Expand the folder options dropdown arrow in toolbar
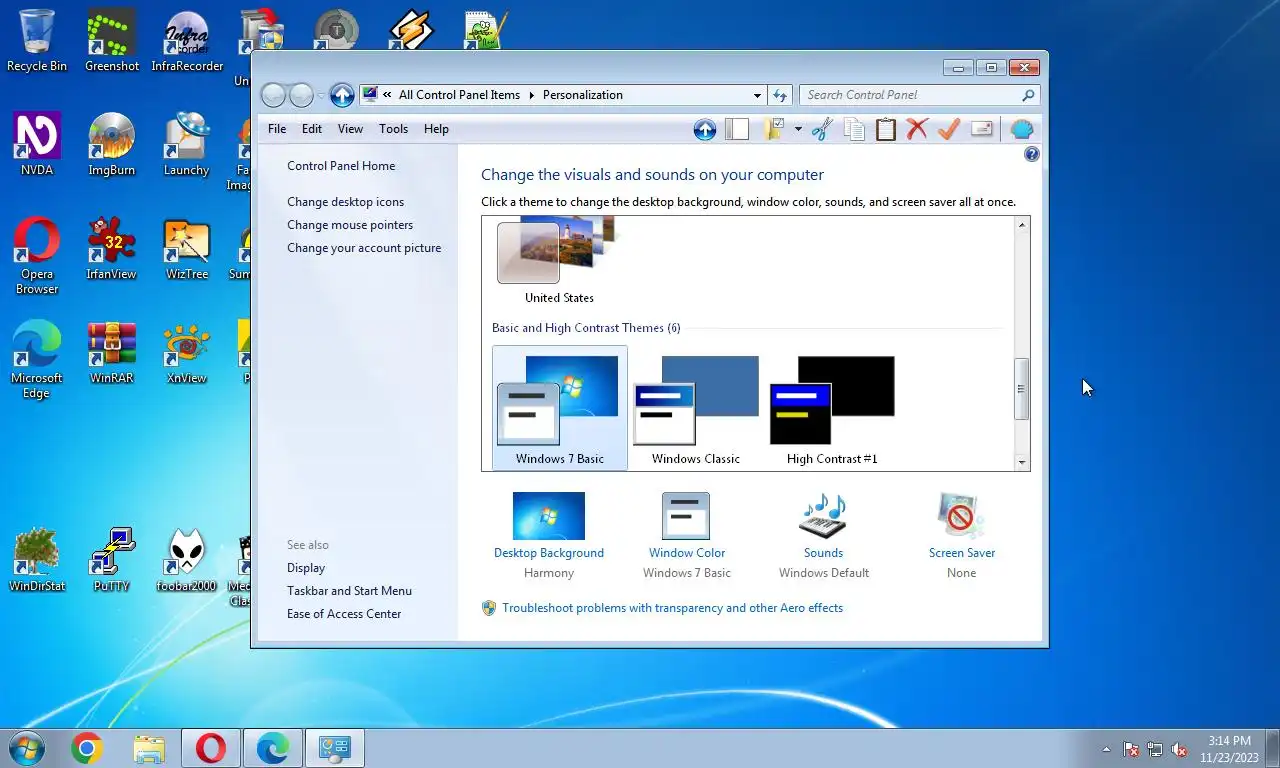Viewport: 1280px width, 768px height. coord(798,129)
